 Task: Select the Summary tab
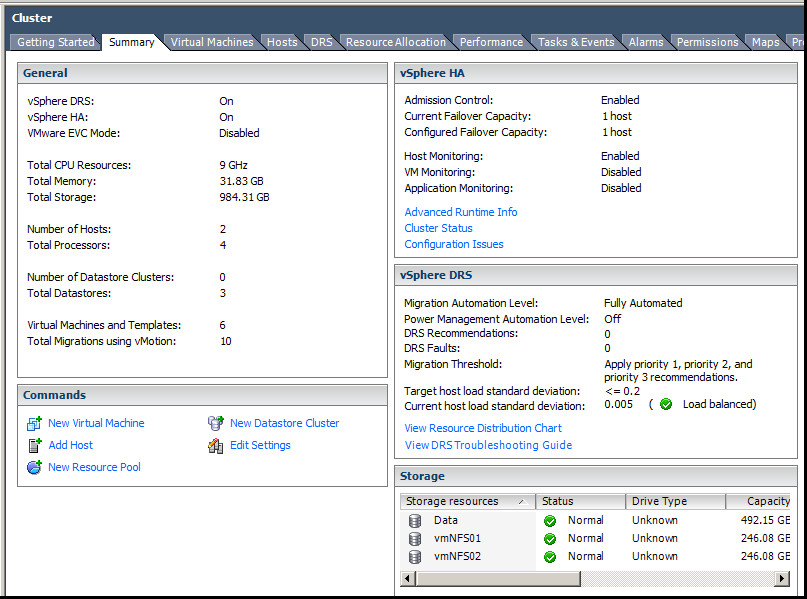(132, 42)
